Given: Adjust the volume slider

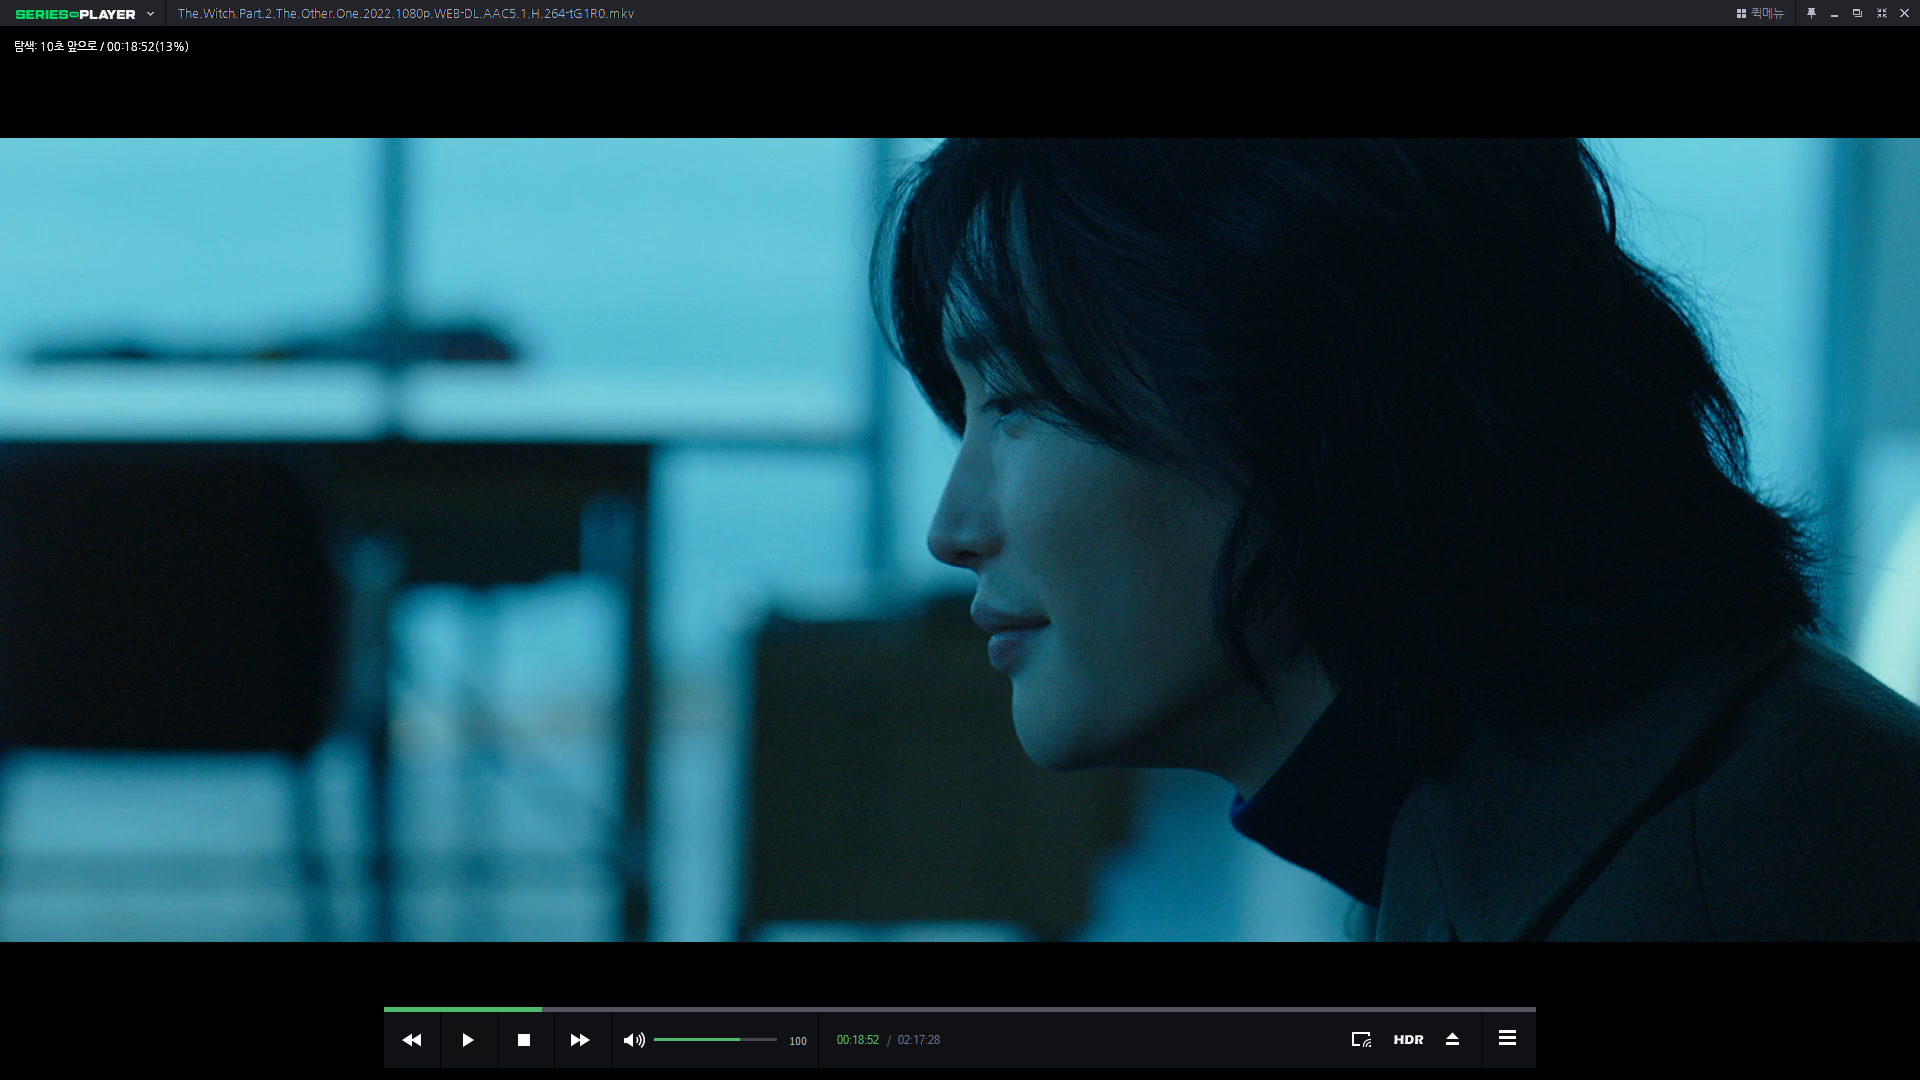Looking at the screenshot, I should [x=715, y=1040].
